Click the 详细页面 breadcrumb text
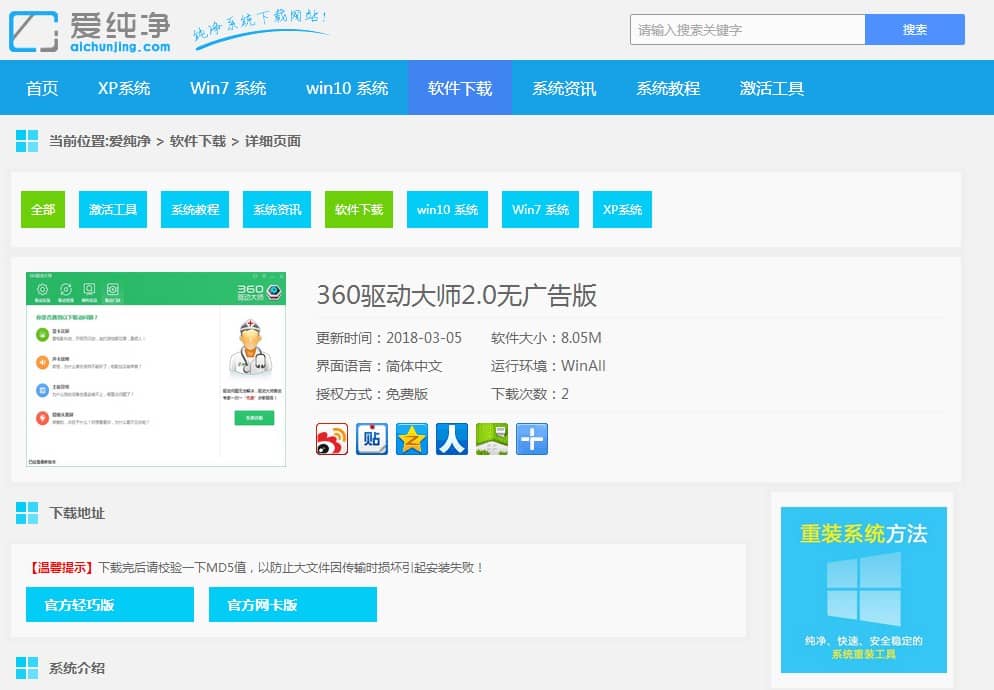The height and width of the screenshot is (690, 994). coord(273,141)
